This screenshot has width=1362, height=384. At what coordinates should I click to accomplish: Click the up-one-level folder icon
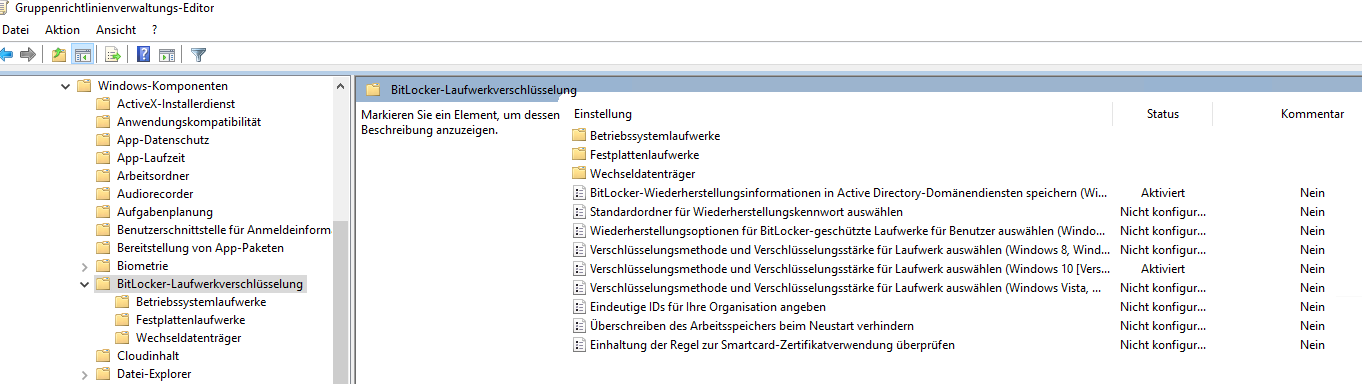pyautogui.click(x=60, y=55)
